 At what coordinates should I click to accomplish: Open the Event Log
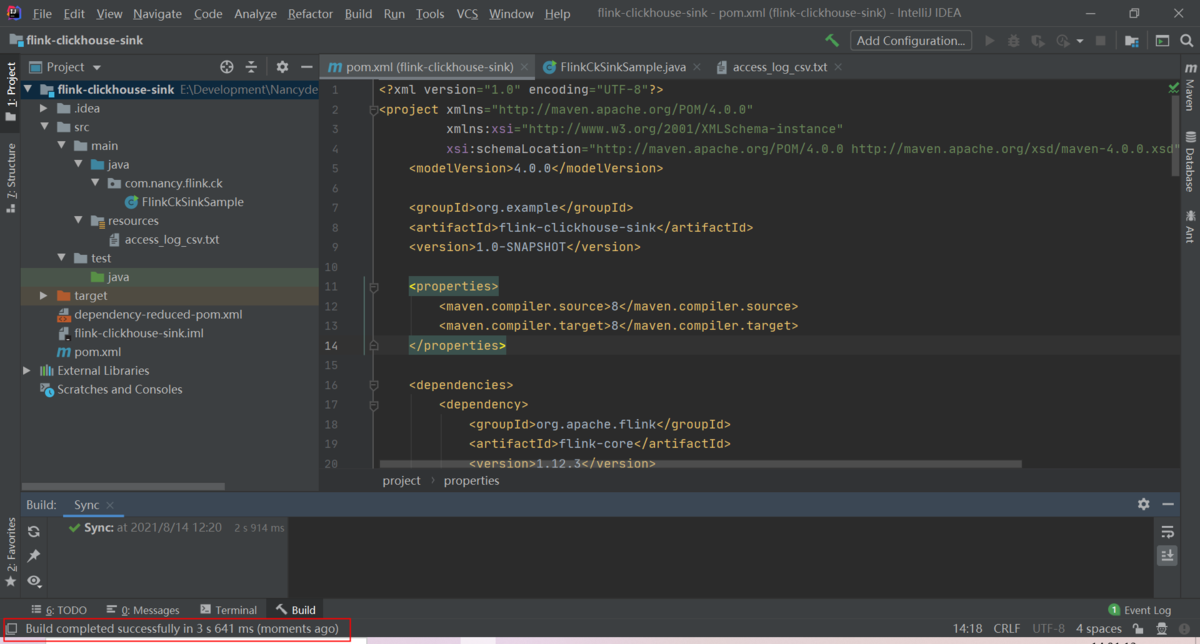[1140, 610]
